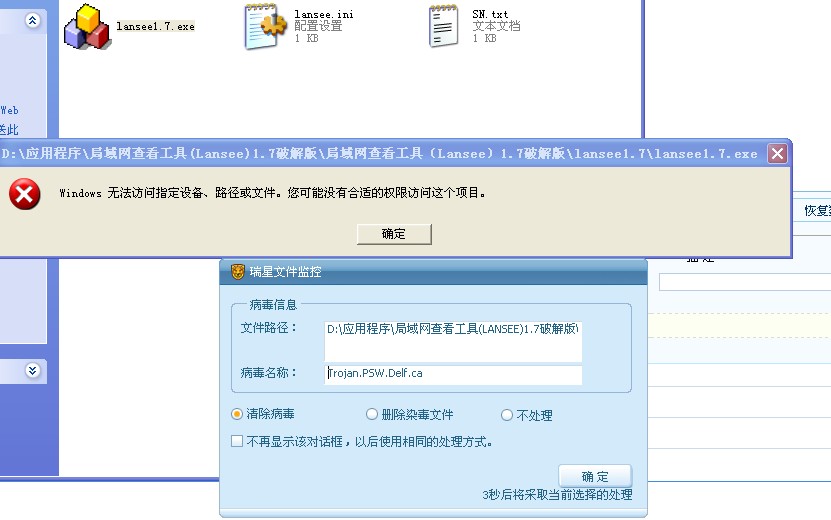Collapse the upper sidebar panel chevron

tap(32, 21)
